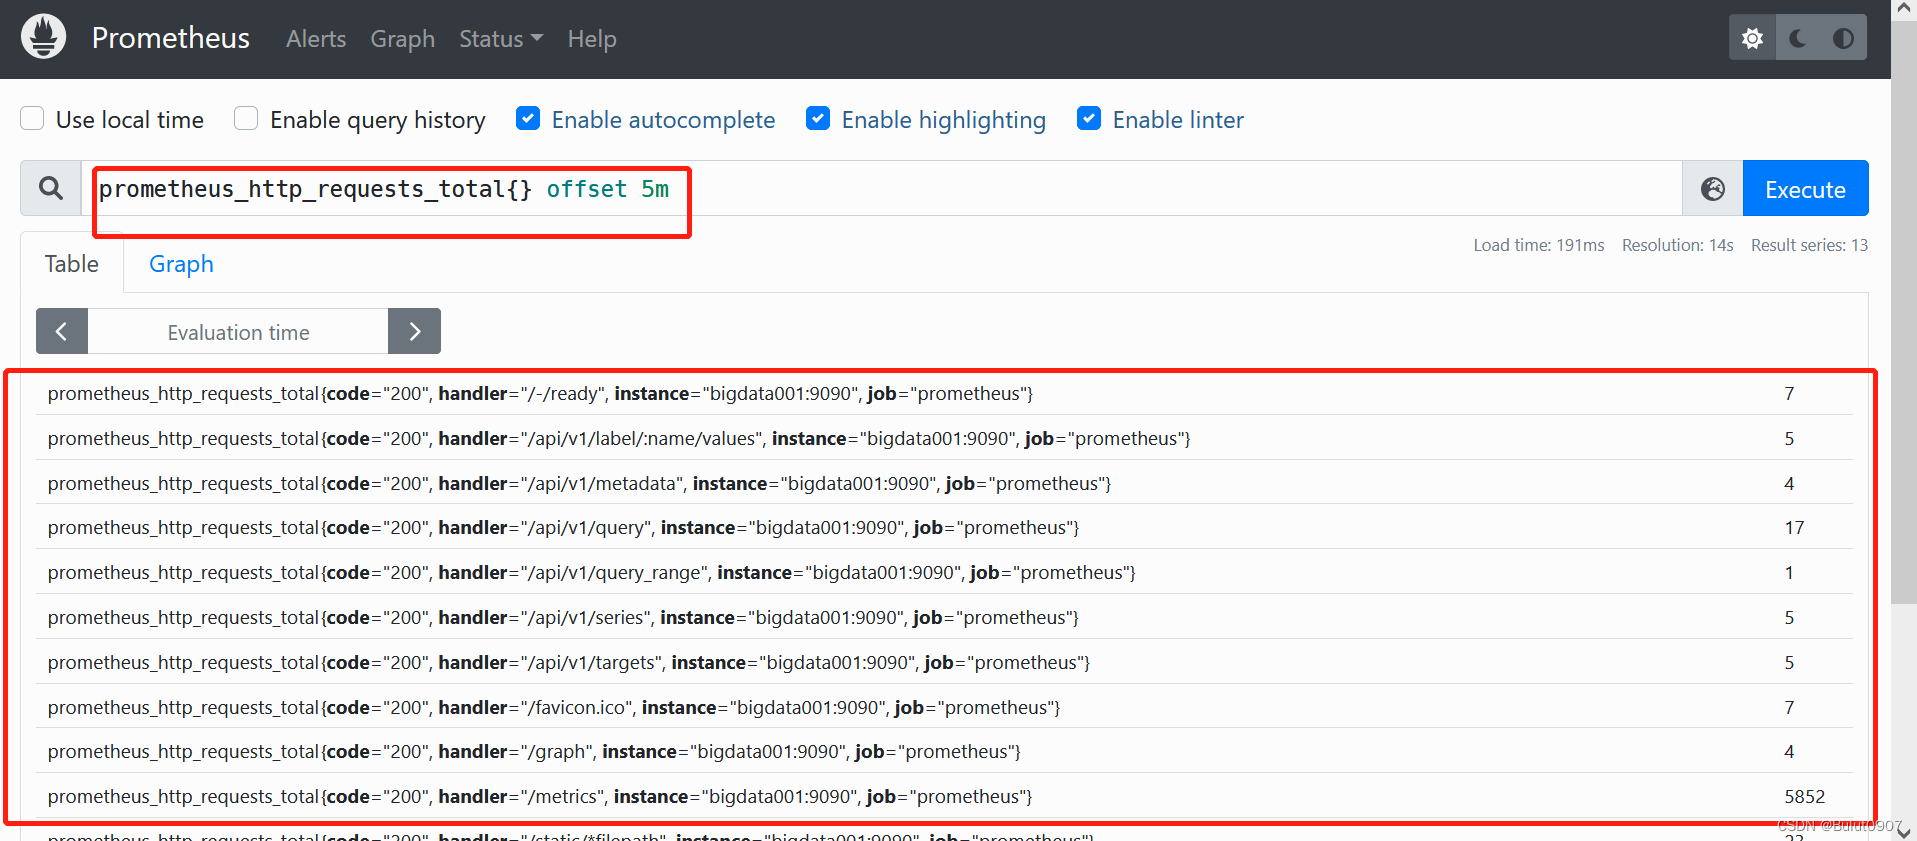Go to next evaluation time arrow
This screenshot has height=841, width=1917.
414,331
